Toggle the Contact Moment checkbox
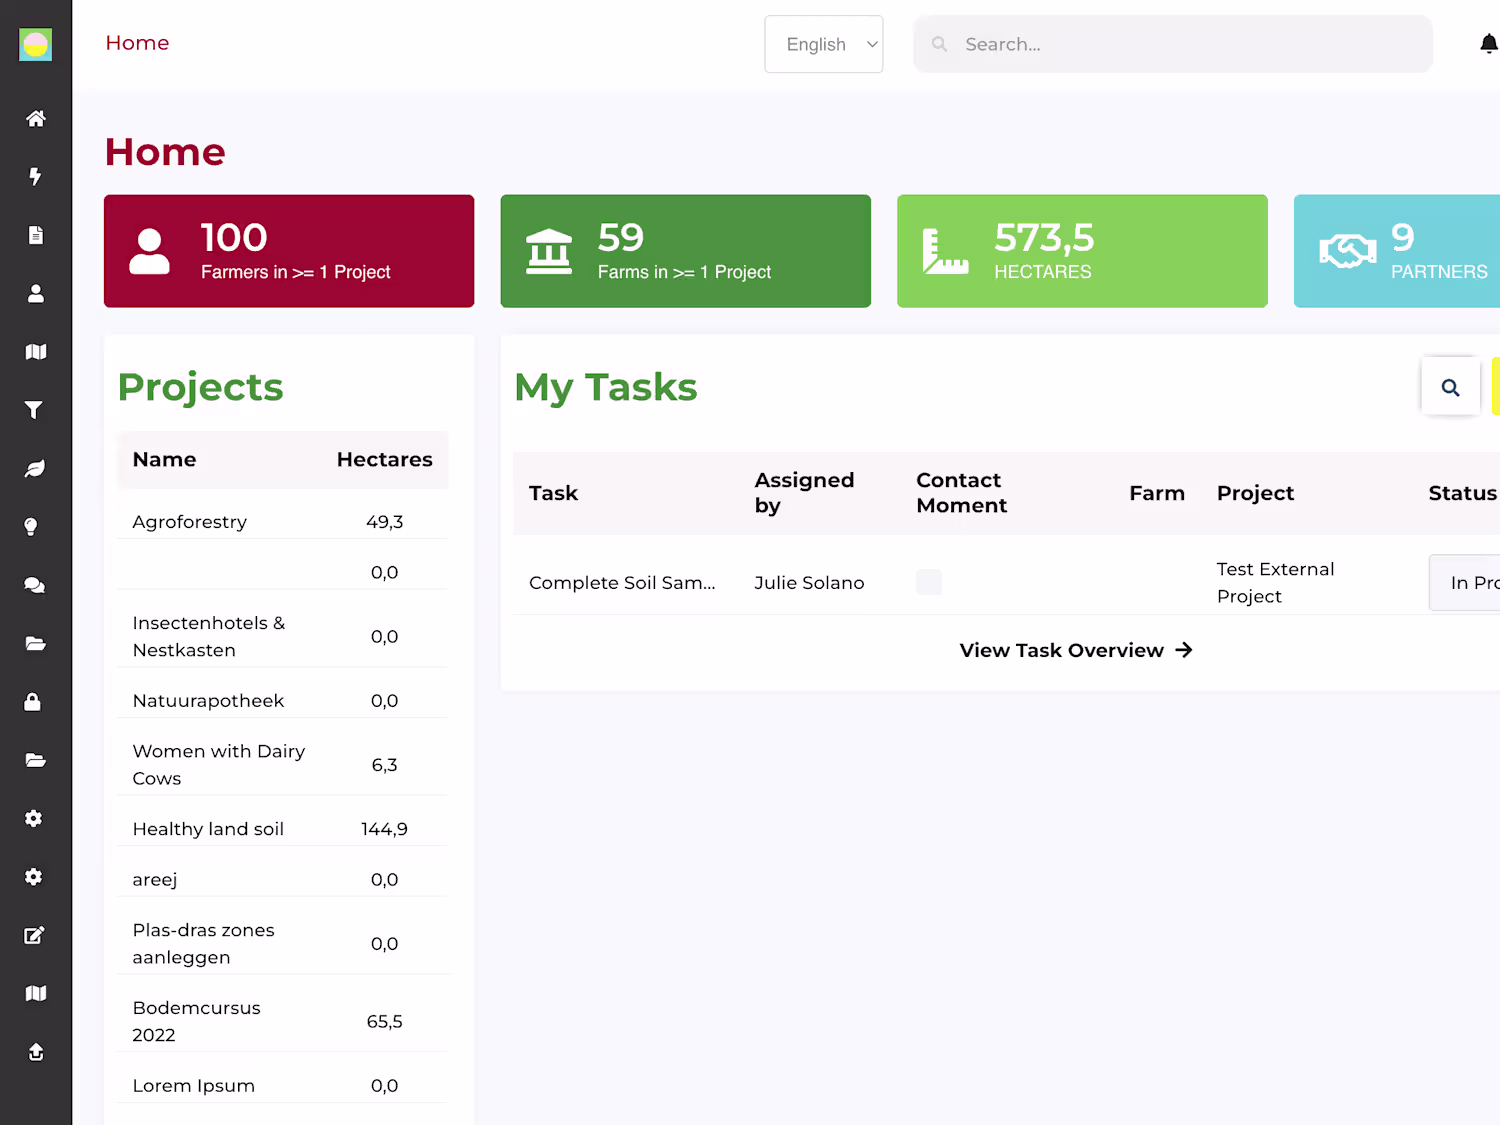 929,582
